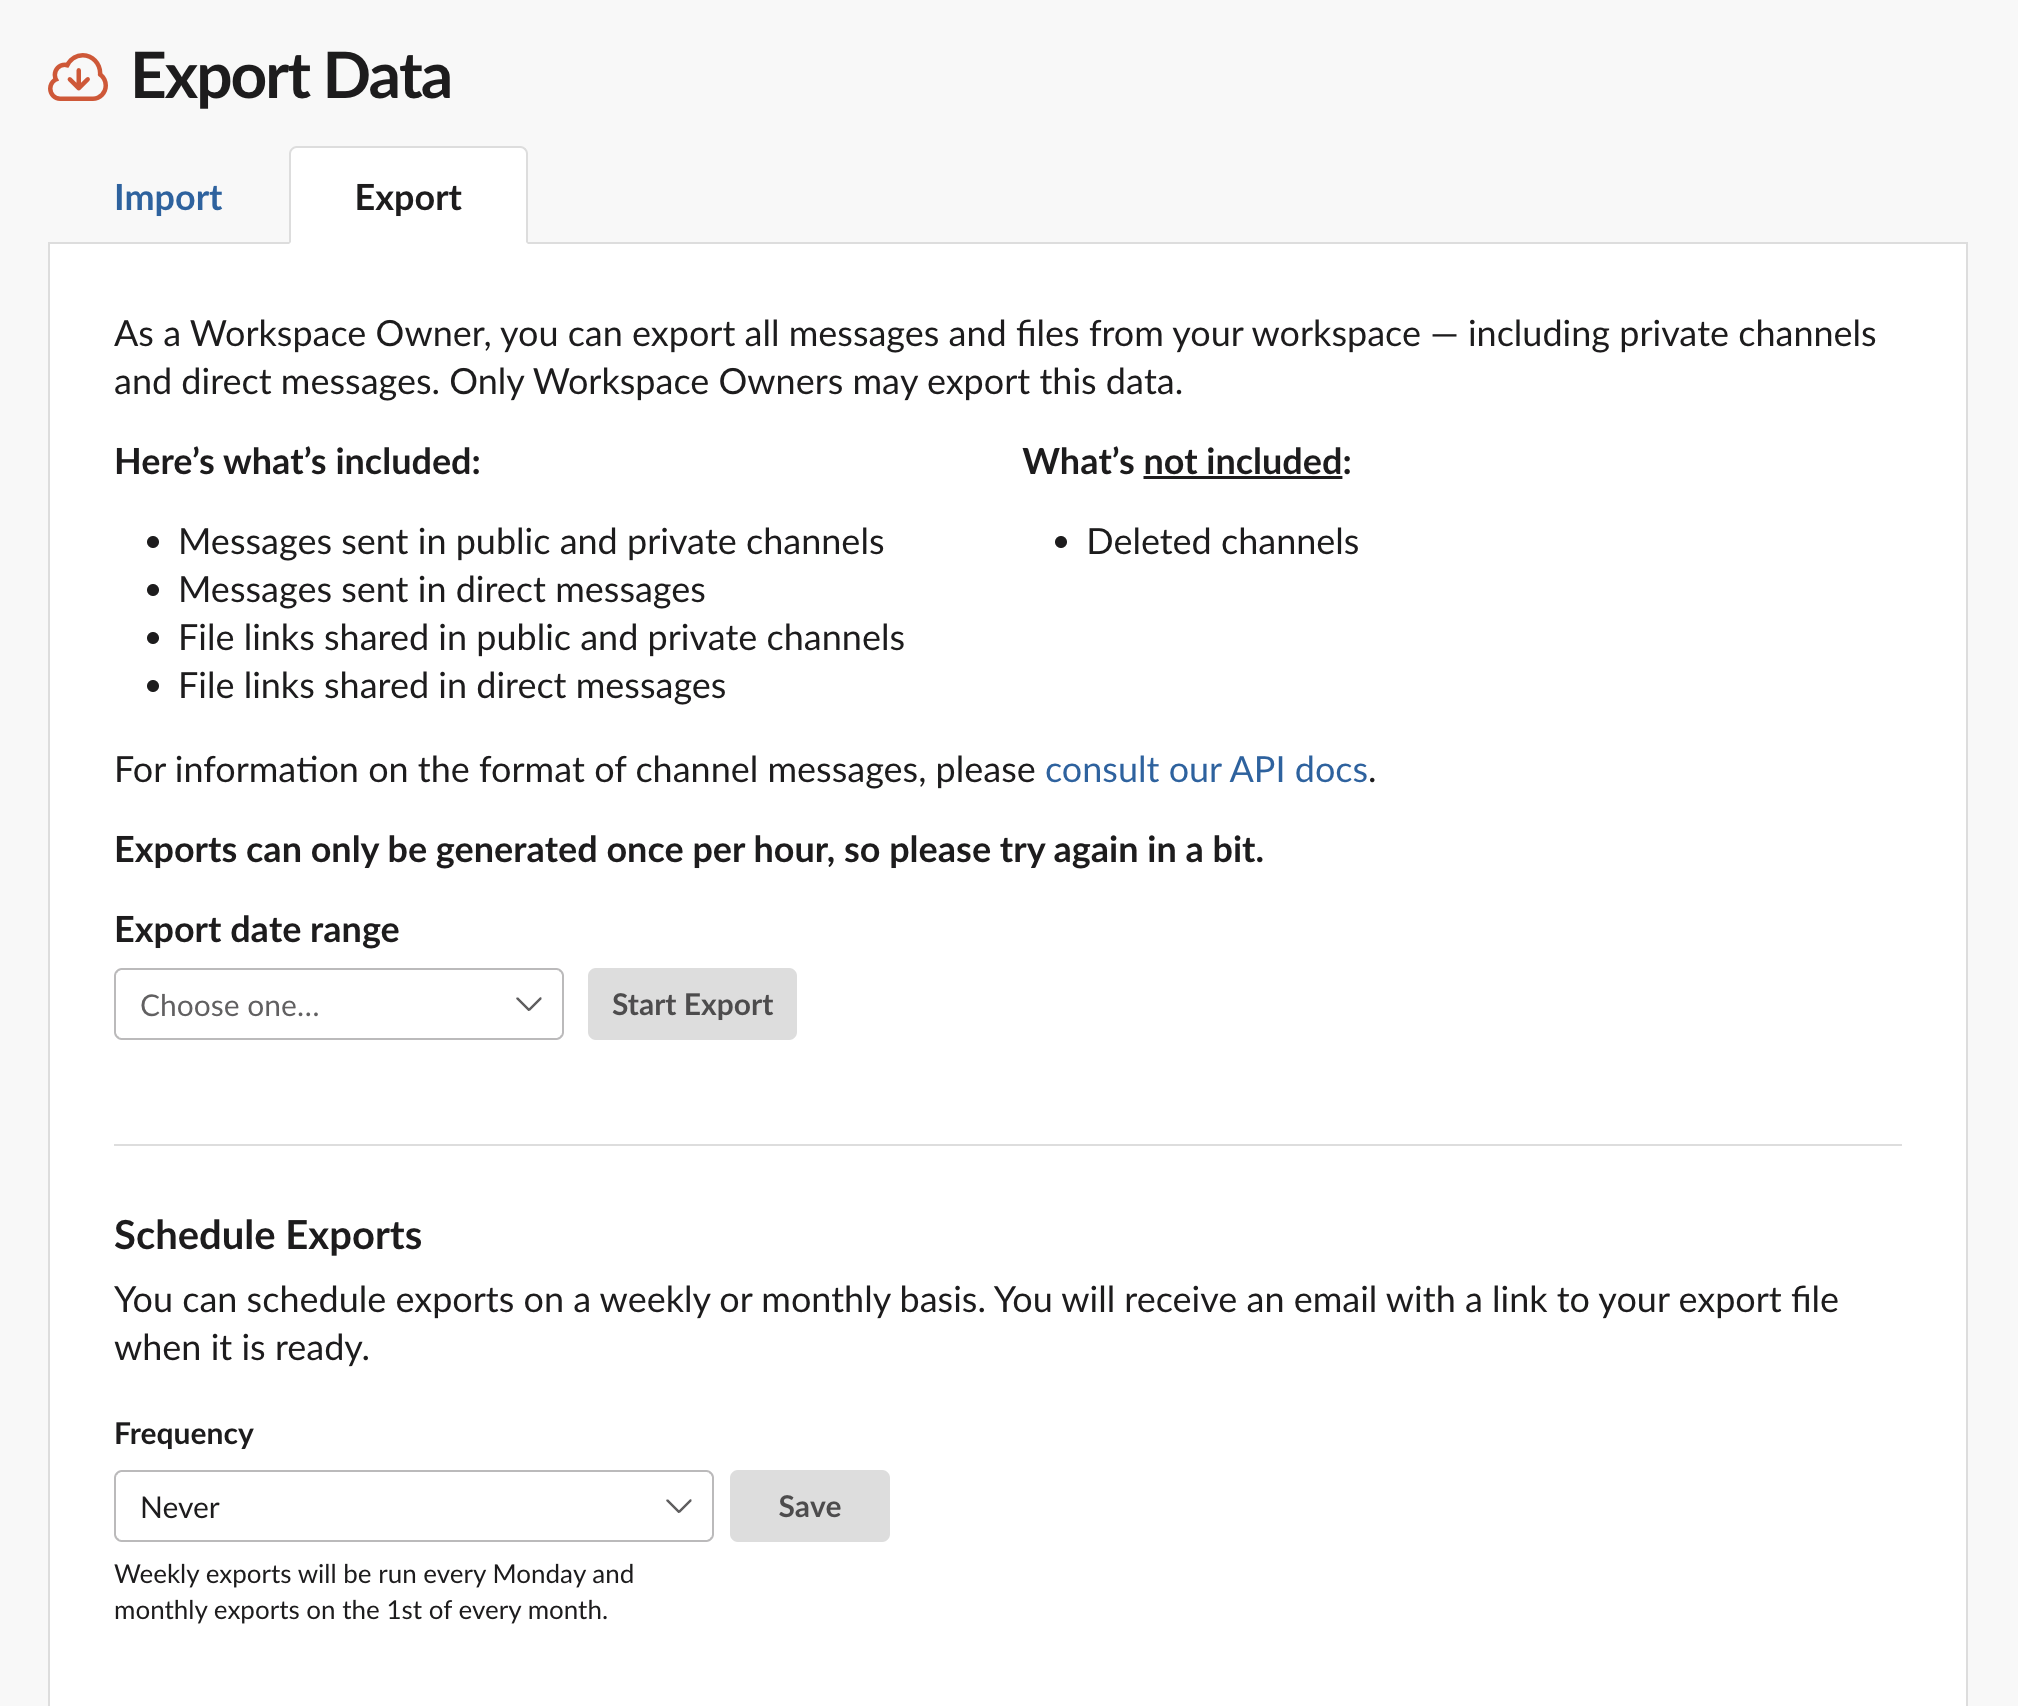
Task: Click the Schedule Exports heading
Action: (268, 1235)
